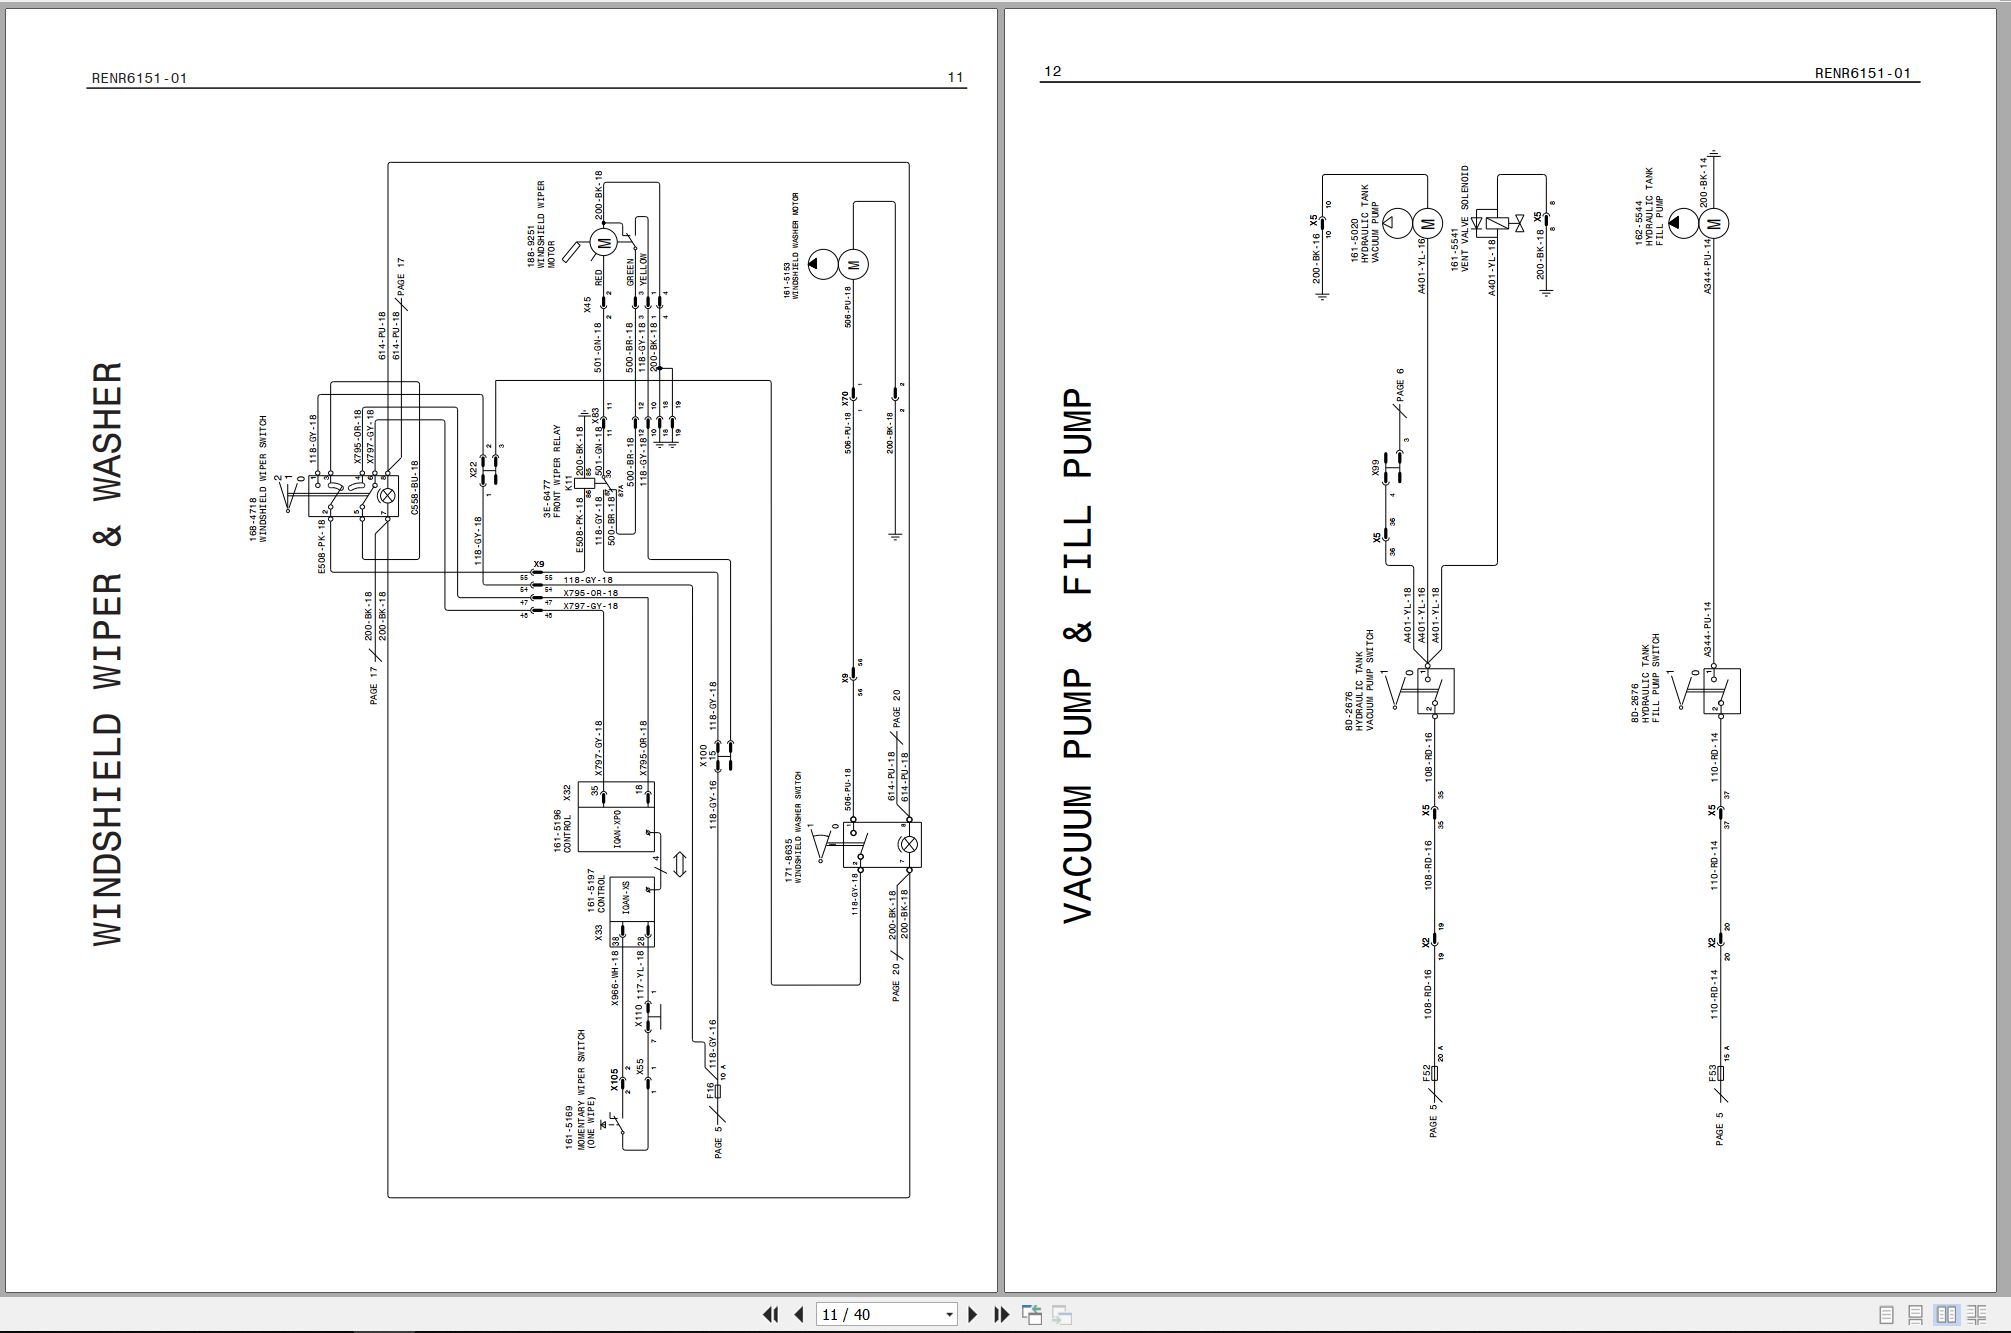Click the F53 fuse symbol
The height and width of the screenshot is (1333, 2011).
(1721, 1074)
